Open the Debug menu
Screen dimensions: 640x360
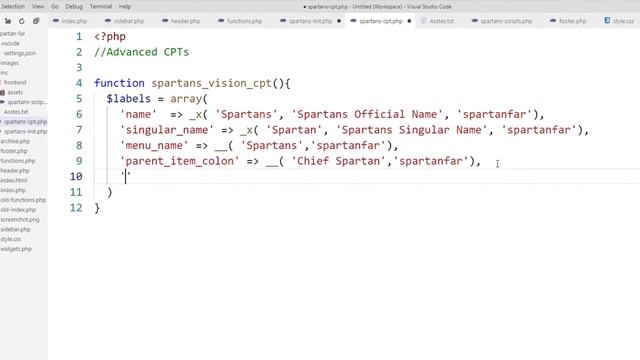[74, 7]
